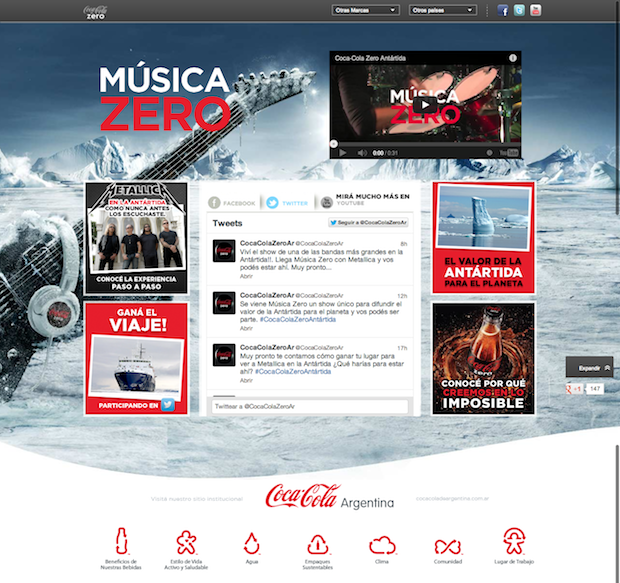Click Seguir a @CocaColaZeroAr button
Screen dimensions: 620x583
point(368,223)
